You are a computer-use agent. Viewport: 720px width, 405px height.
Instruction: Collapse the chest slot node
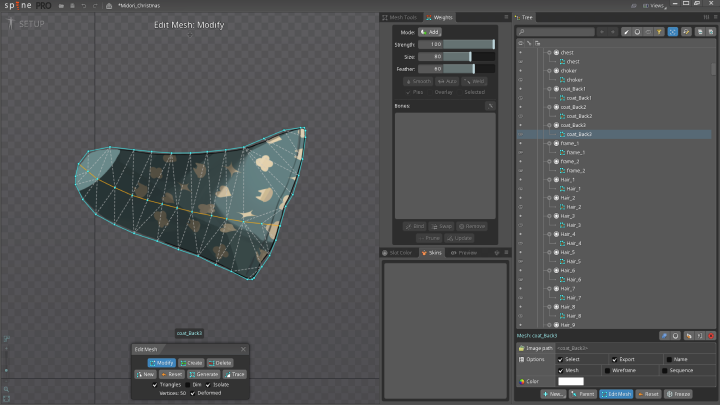(549, 53)
